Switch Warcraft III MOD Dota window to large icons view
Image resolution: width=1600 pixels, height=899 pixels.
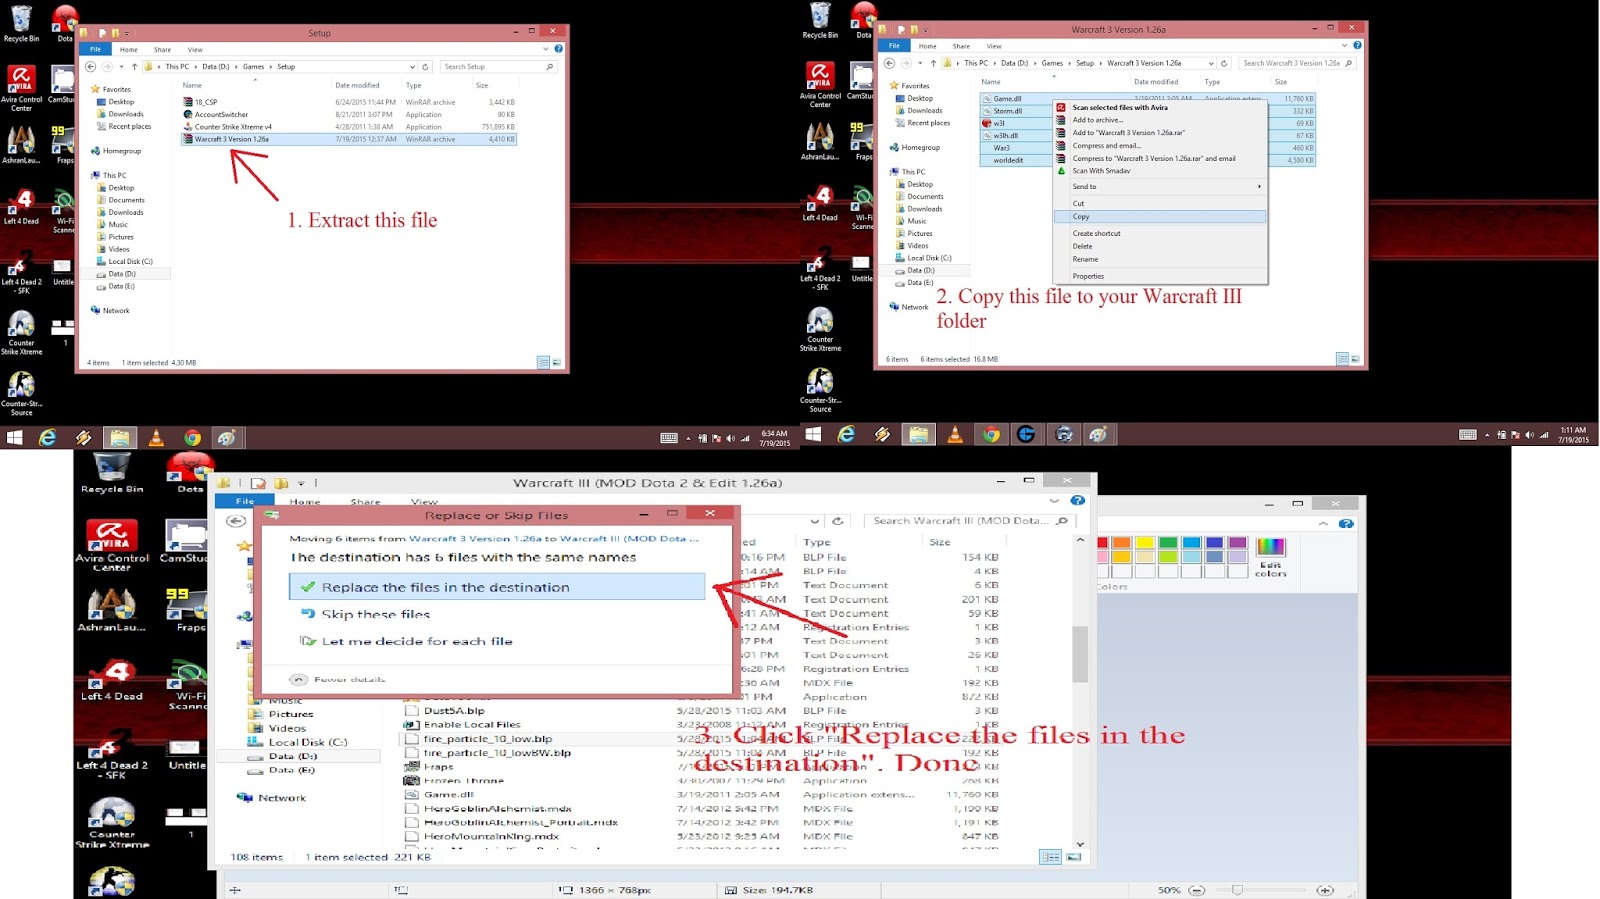1073,857
